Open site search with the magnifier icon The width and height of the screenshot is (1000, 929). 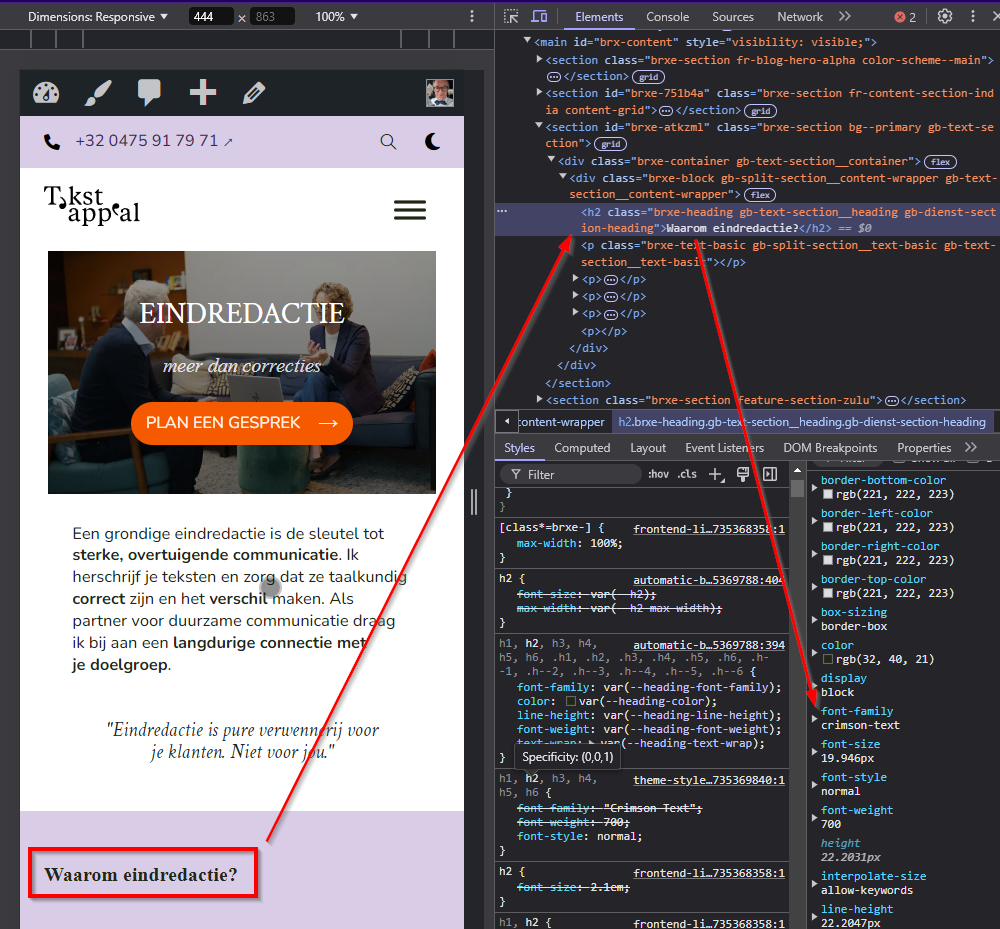click(388, 142)
